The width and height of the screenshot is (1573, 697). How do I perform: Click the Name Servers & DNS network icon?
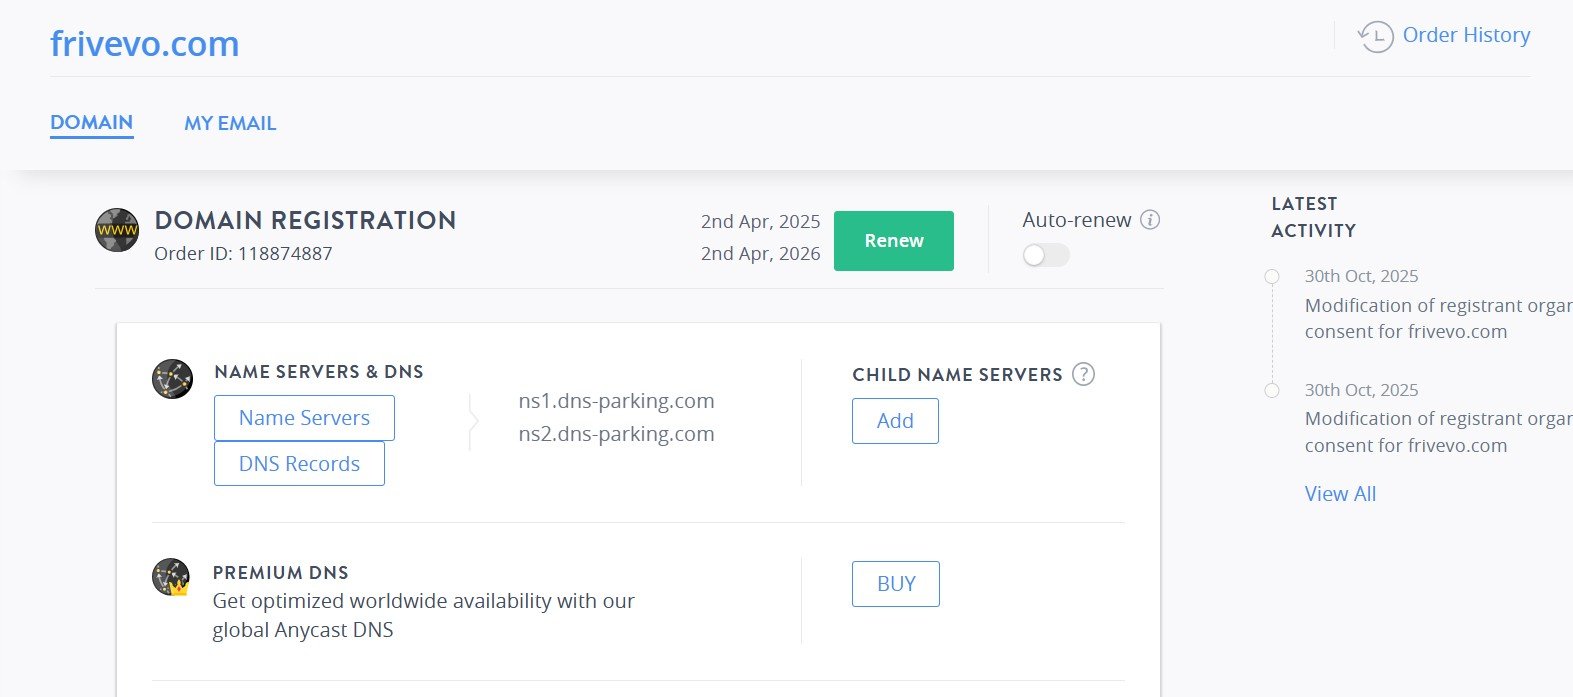point(172,380)
